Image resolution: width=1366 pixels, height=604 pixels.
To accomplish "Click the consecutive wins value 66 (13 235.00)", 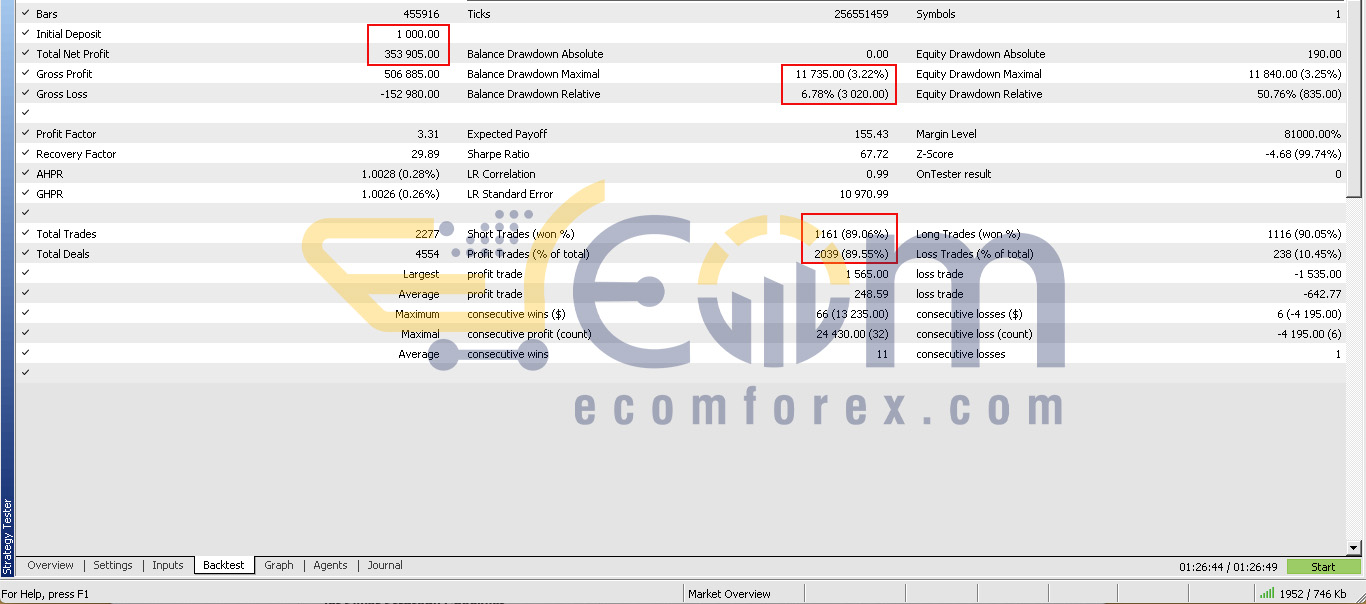I will pos(852,314).
